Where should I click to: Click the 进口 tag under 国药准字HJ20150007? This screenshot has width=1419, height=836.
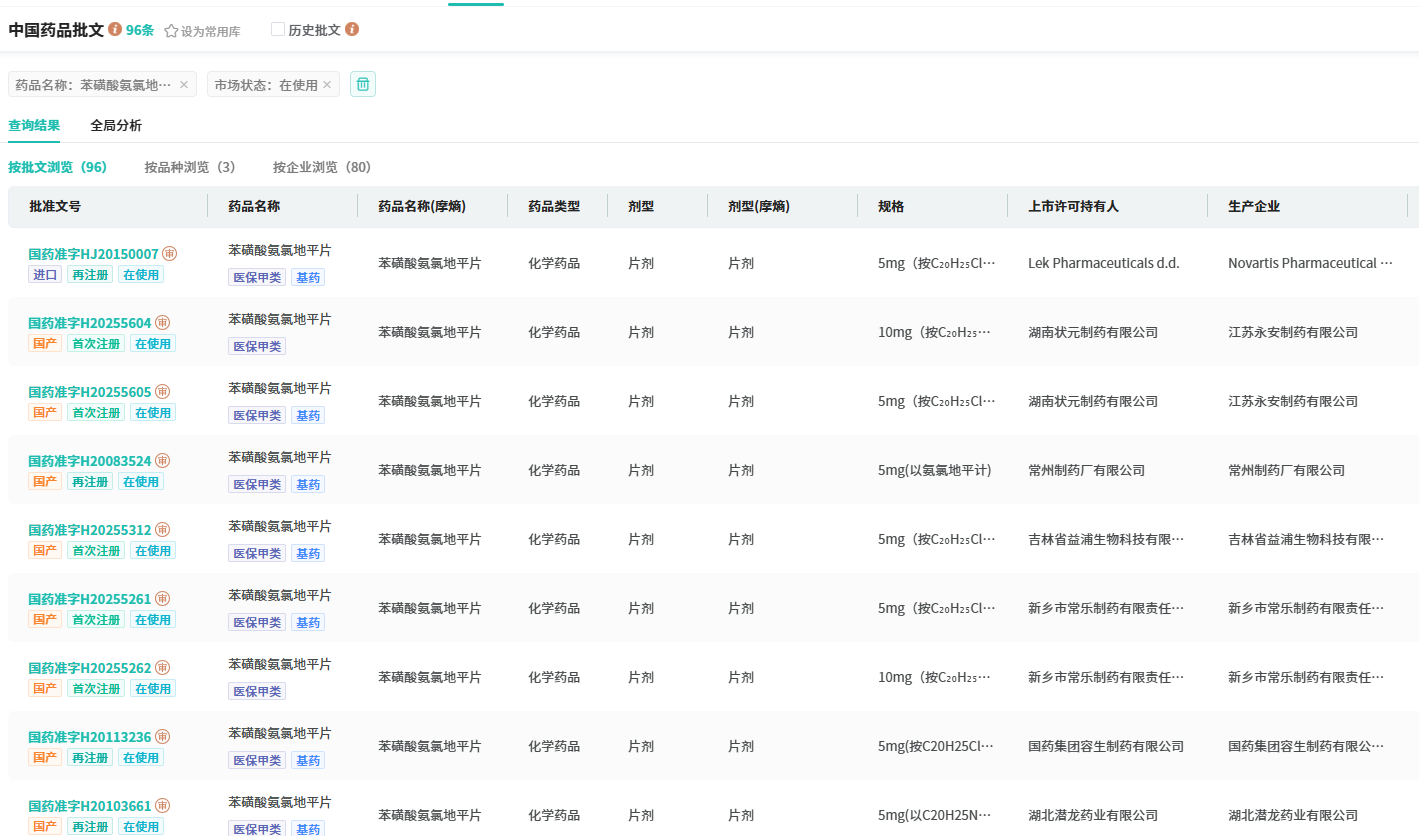[x=45, y=275]
